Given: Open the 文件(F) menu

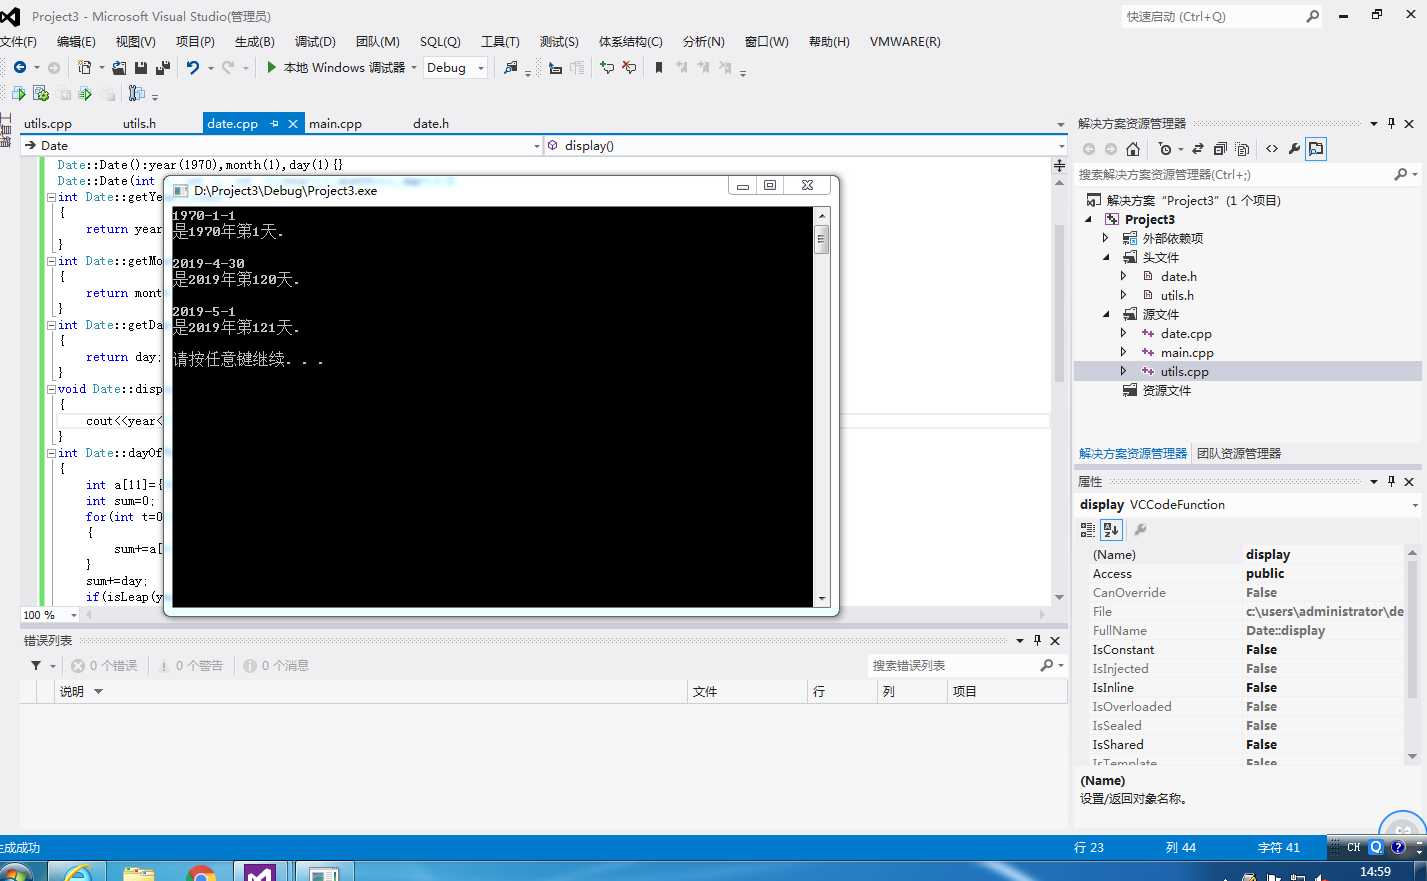Looking at the screenshot, I should (x=18, y=41).
